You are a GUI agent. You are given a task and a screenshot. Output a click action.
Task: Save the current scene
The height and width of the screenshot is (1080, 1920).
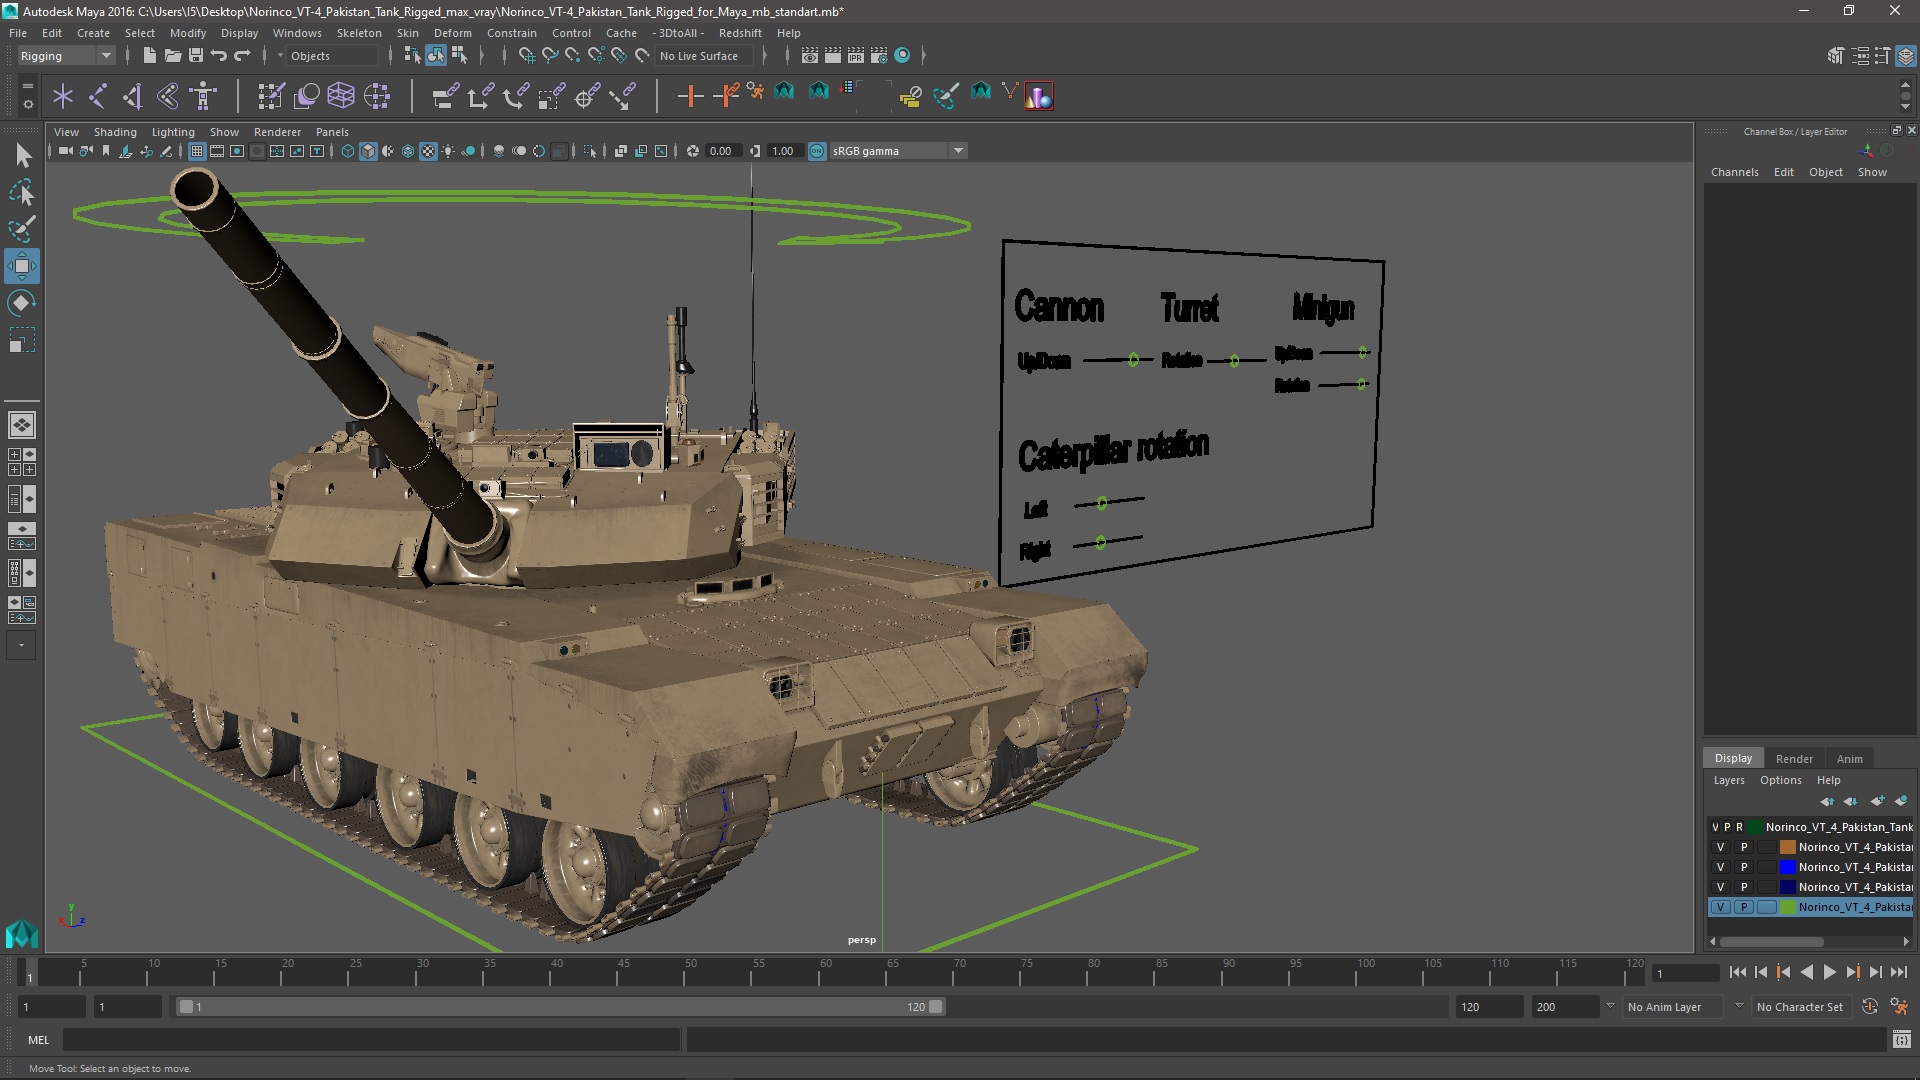(196, 56)
